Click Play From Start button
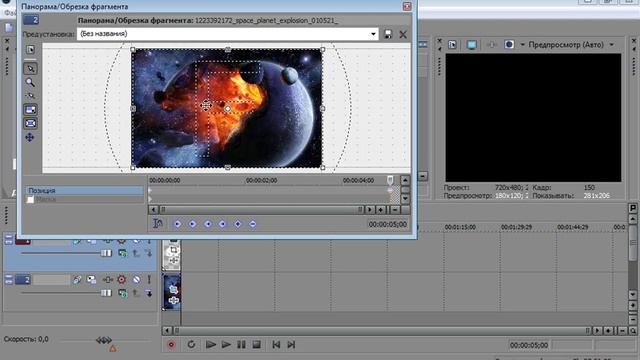This screenshot has width=640, height=360. 211,345
